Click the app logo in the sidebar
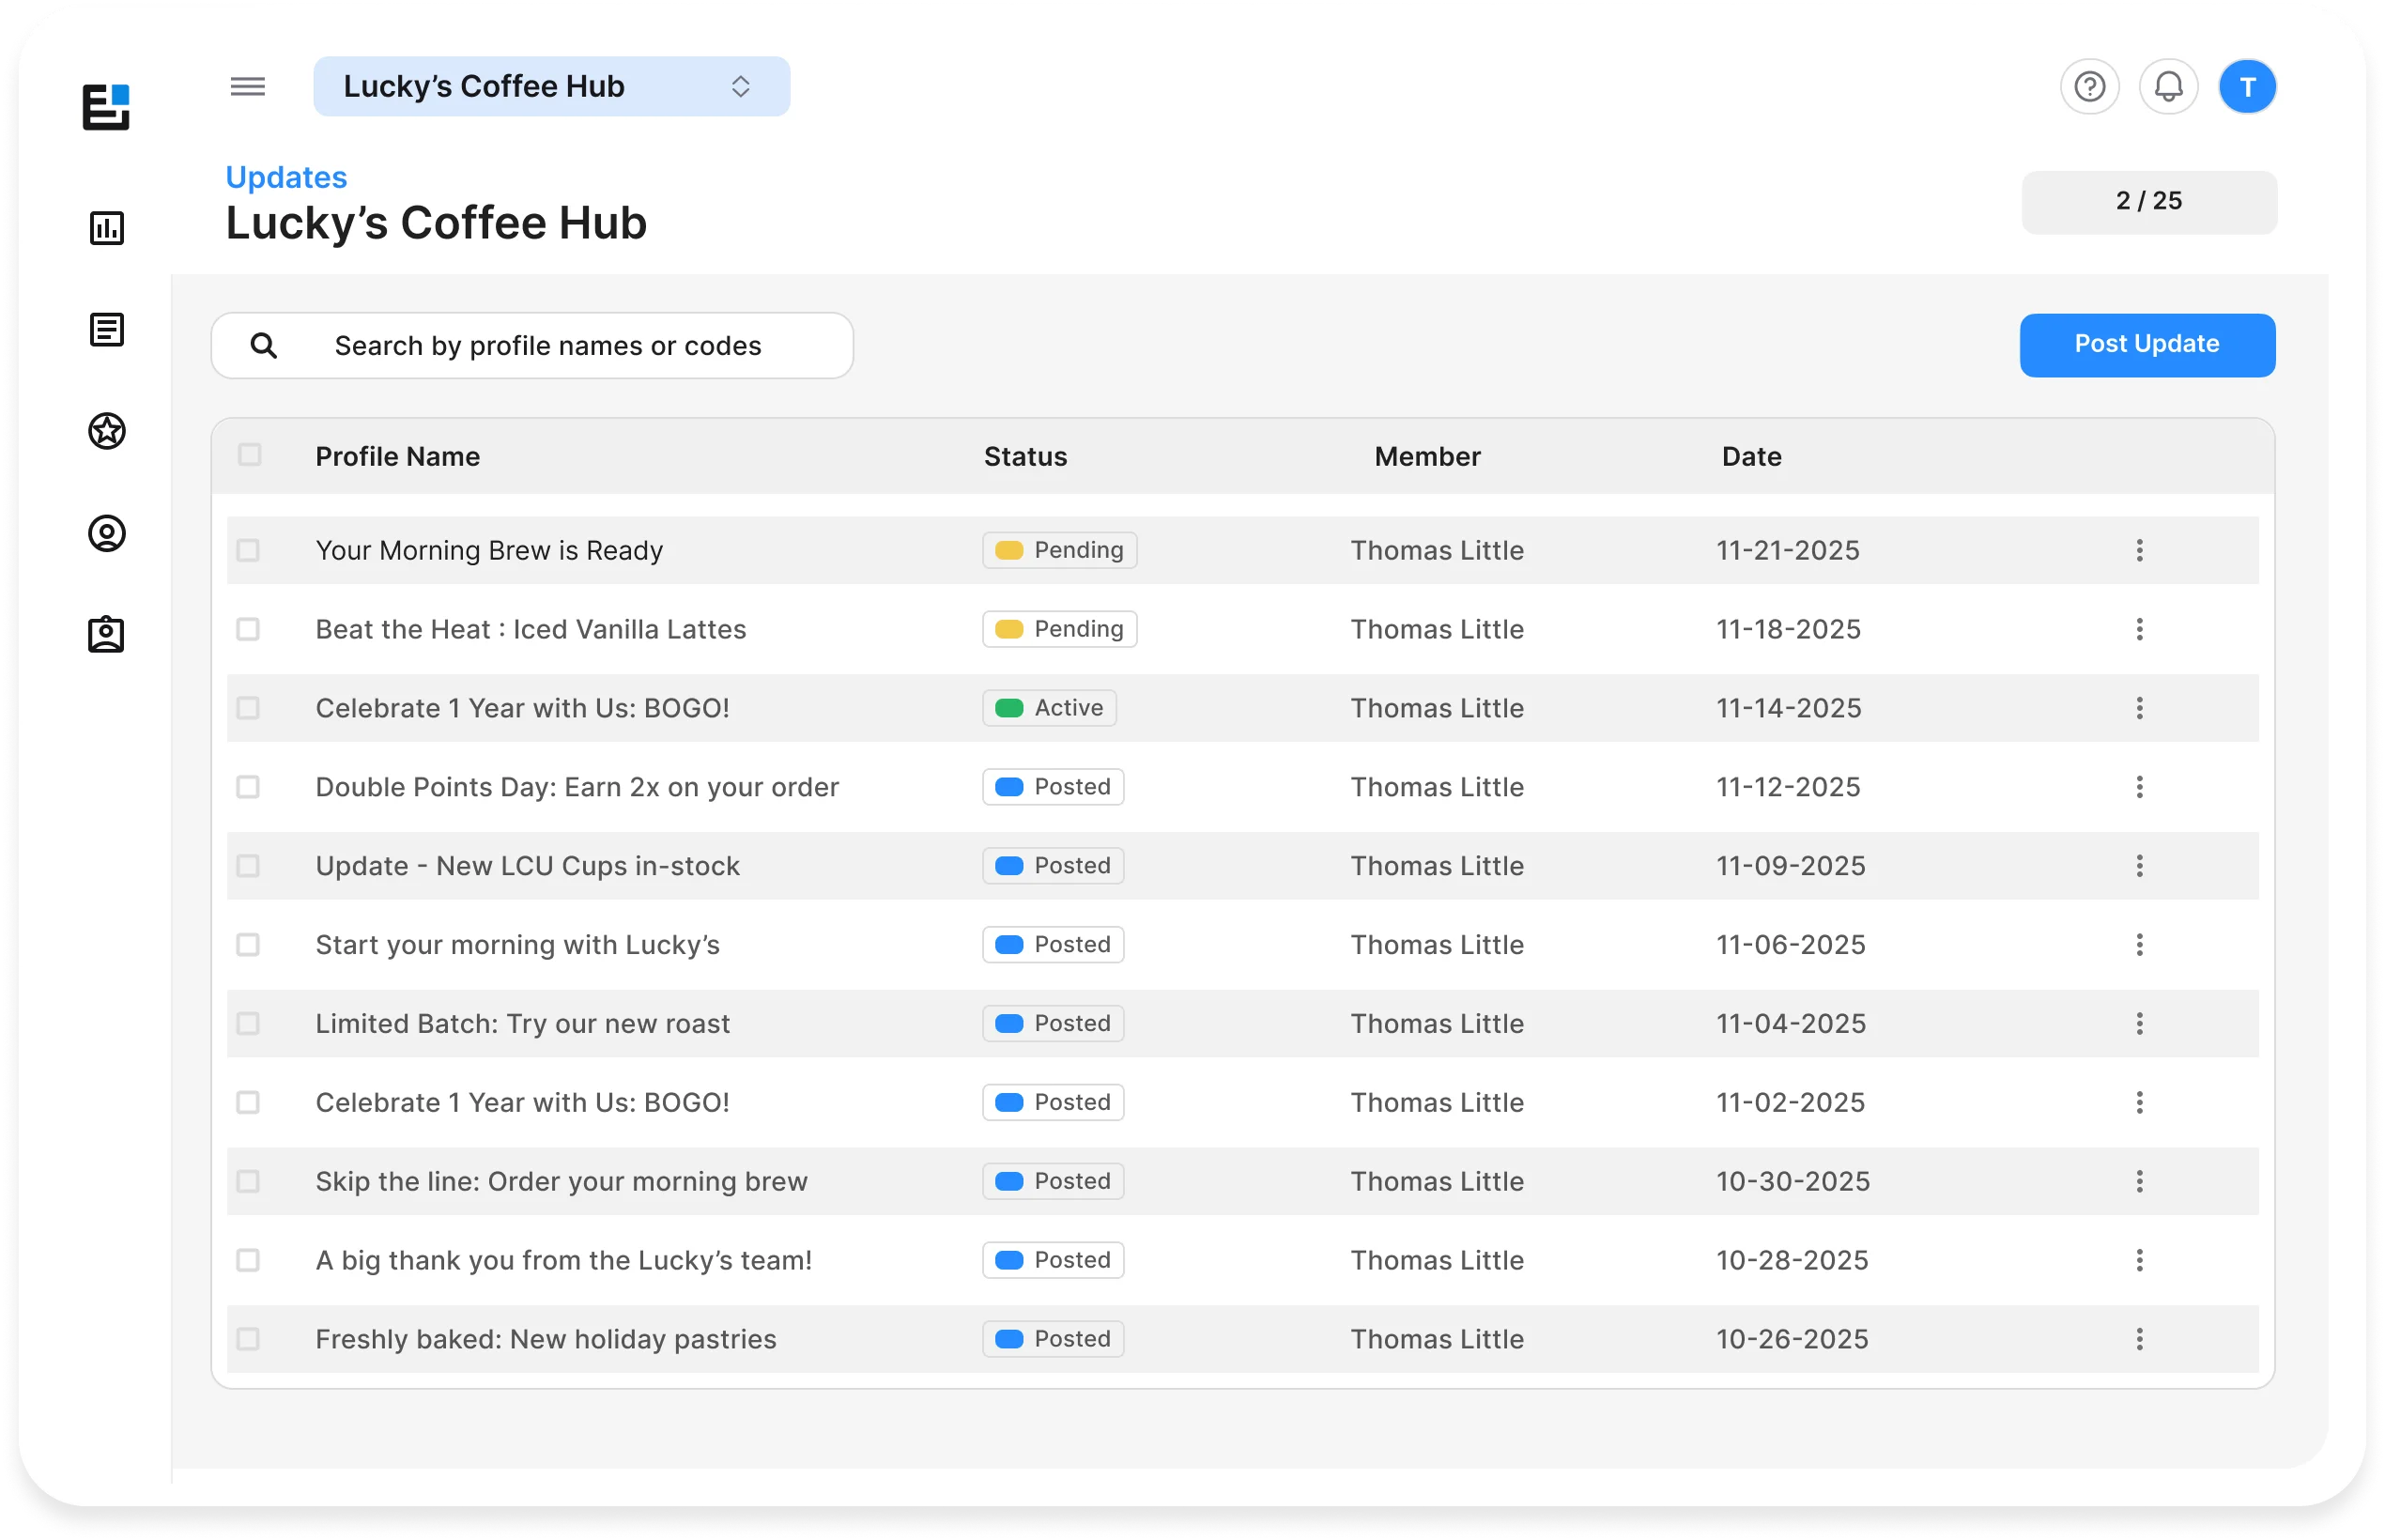This screenshot has width=2385, height=1540. click(107, 106)
